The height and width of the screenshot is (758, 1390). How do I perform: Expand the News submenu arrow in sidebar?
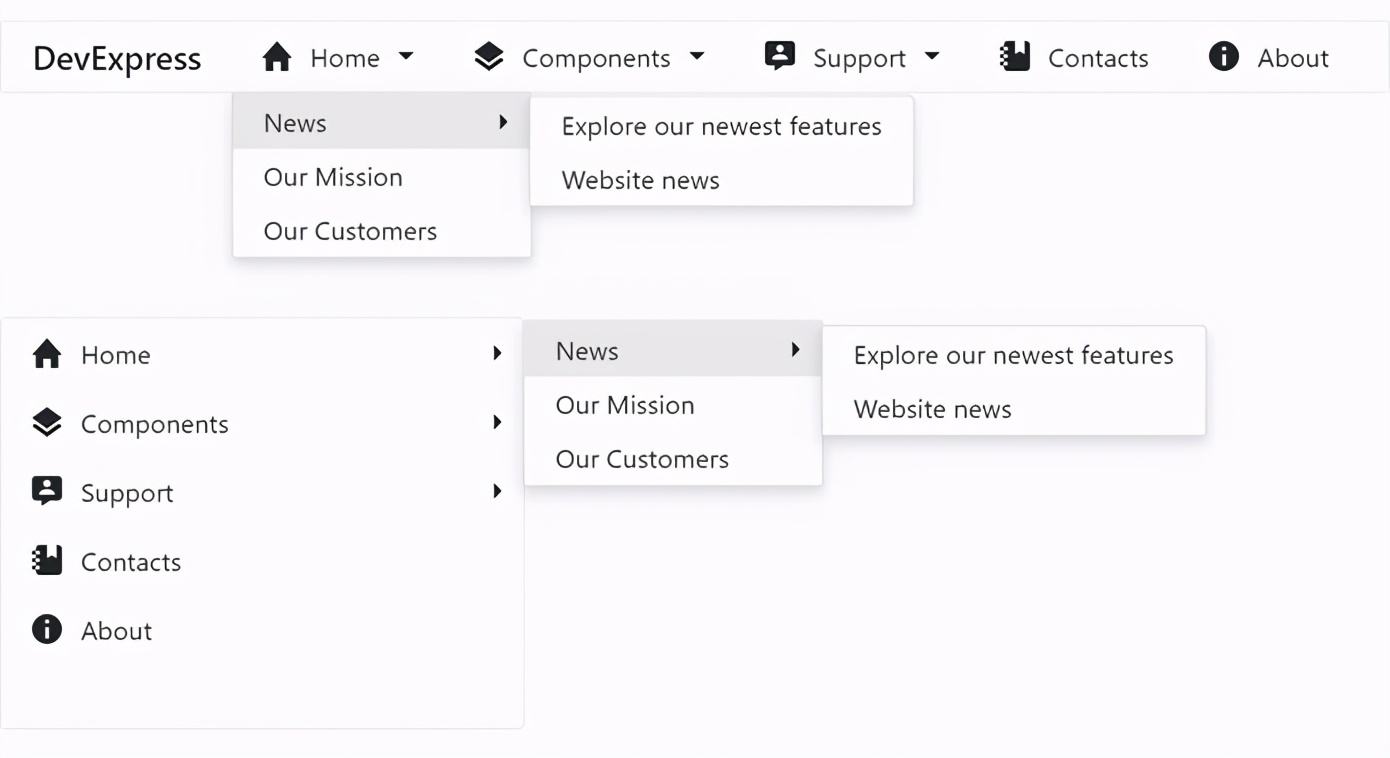[x=795, y=349]
